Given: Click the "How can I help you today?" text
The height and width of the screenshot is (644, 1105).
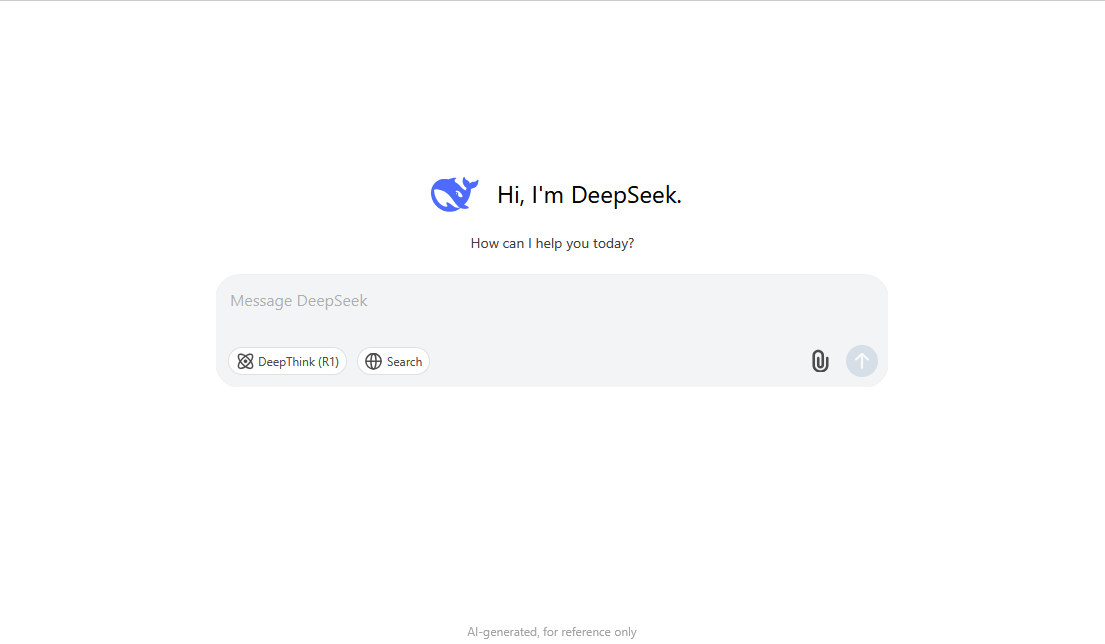Looking at the screenshot, I should (552, 244).
